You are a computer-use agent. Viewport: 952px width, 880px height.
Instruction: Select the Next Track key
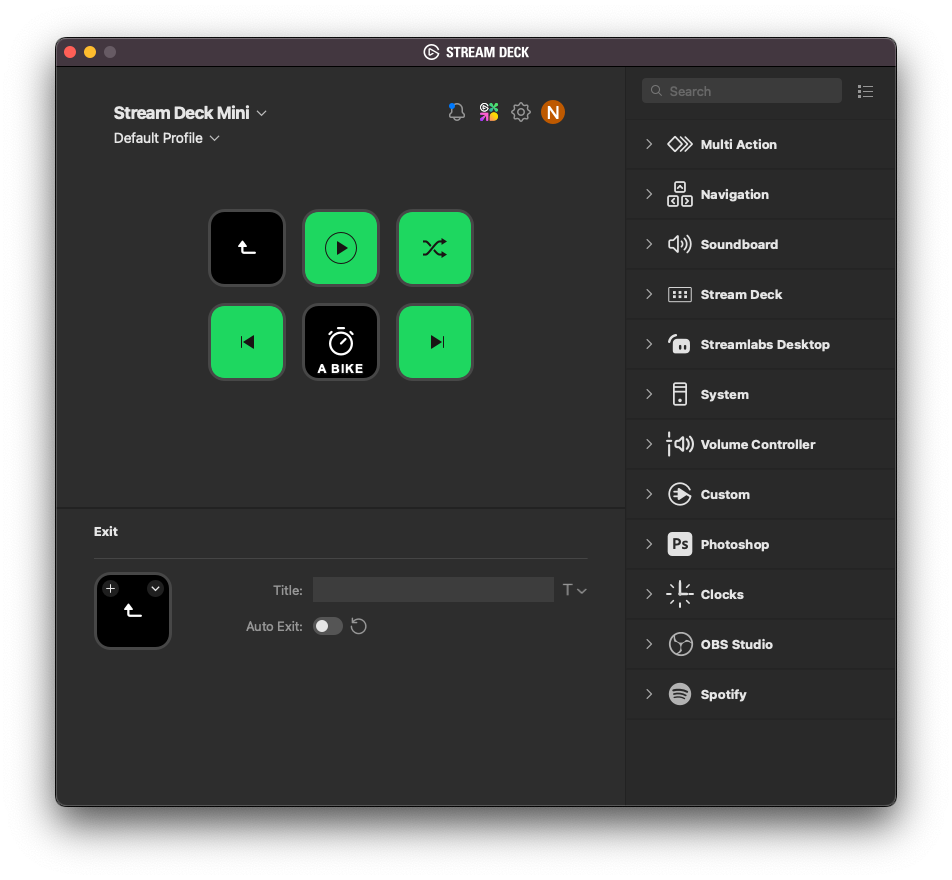pos(435,342)
